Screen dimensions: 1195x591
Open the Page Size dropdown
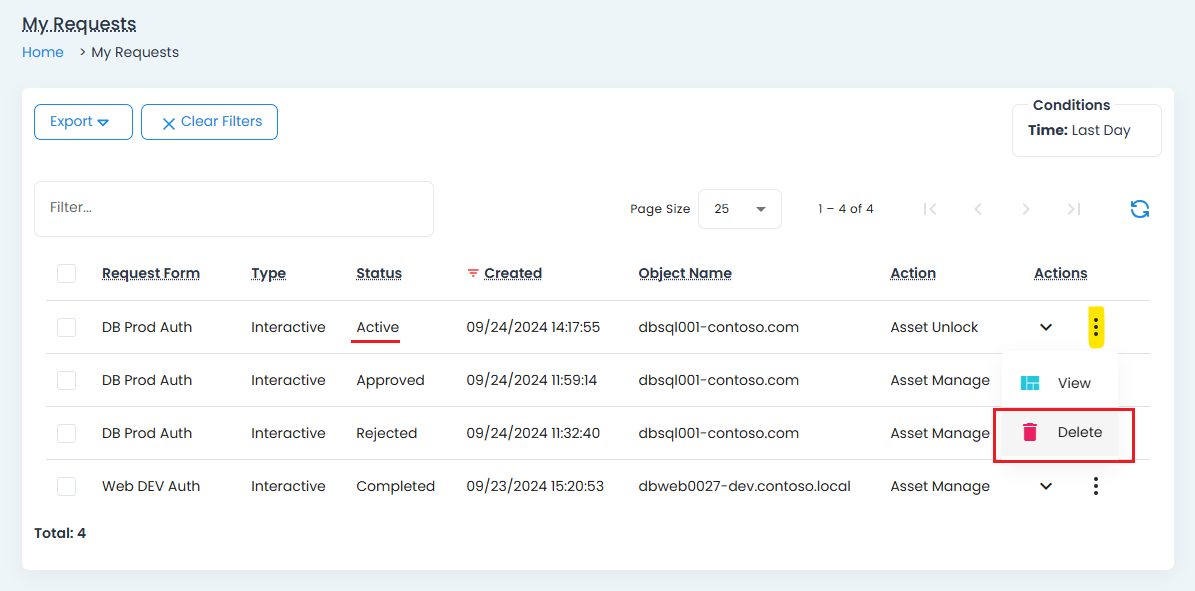point(739,209)
